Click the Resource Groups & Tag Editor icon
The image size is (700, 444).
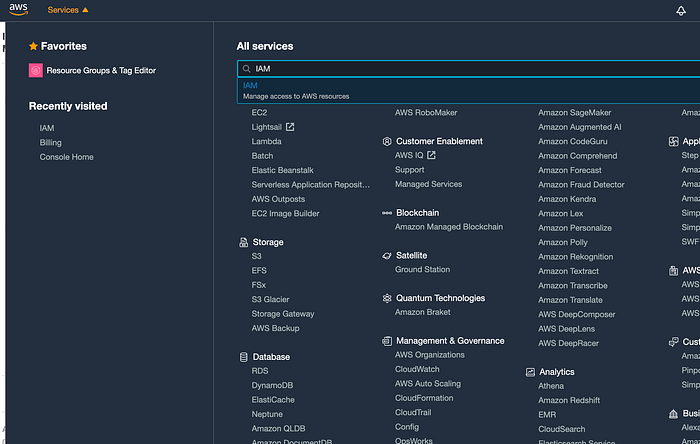(x=36, y=71)
